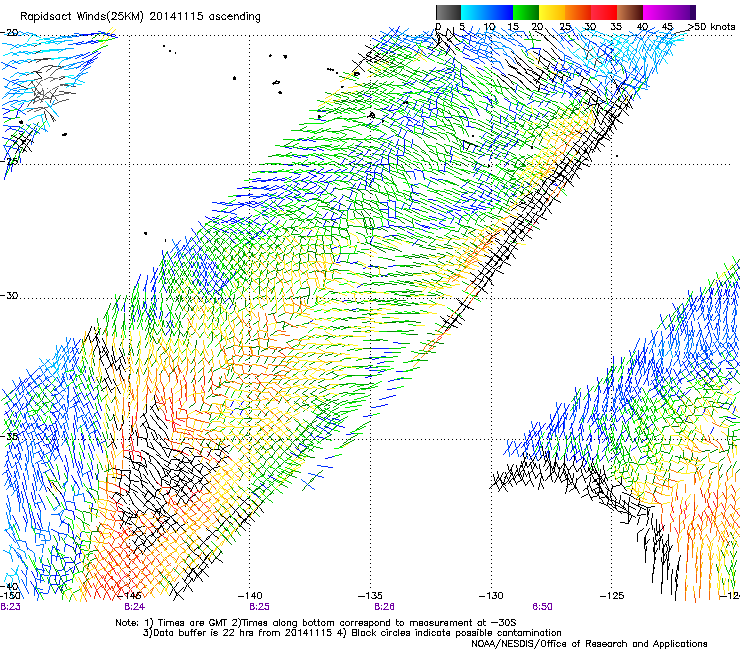Image resolution: width=740 pixels, height=650 pixels.
Task: Click the 'Data buffer is 22 hrs' note line
Action: coord(352,633)
